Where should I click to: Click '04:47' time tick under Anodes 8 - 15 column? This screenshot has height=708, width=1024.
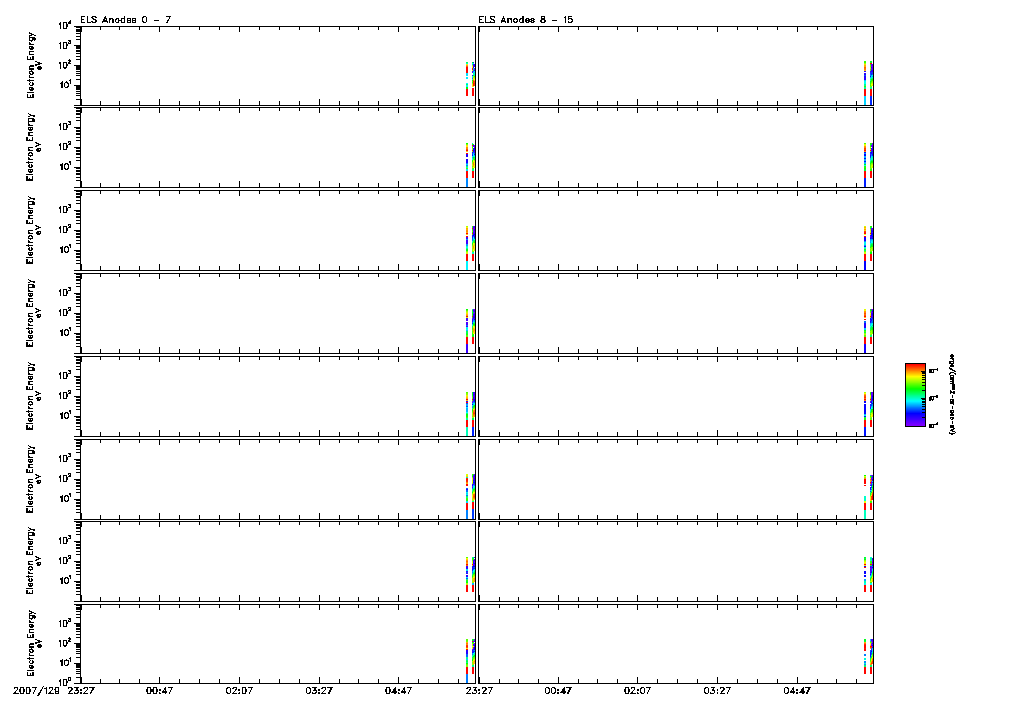(797, 691)
